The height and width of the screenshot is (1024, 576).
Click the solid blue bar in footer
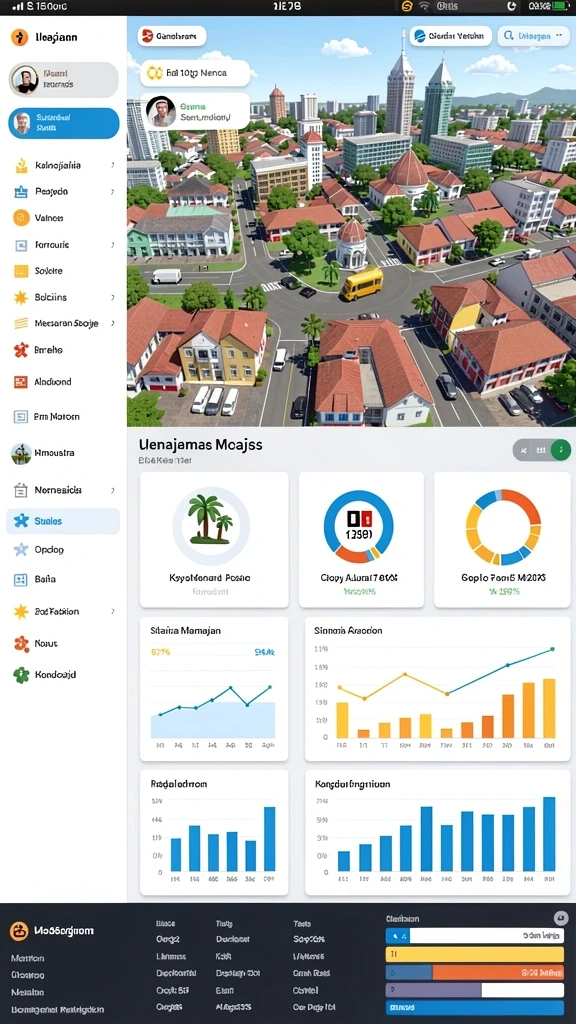point(475,1008)
